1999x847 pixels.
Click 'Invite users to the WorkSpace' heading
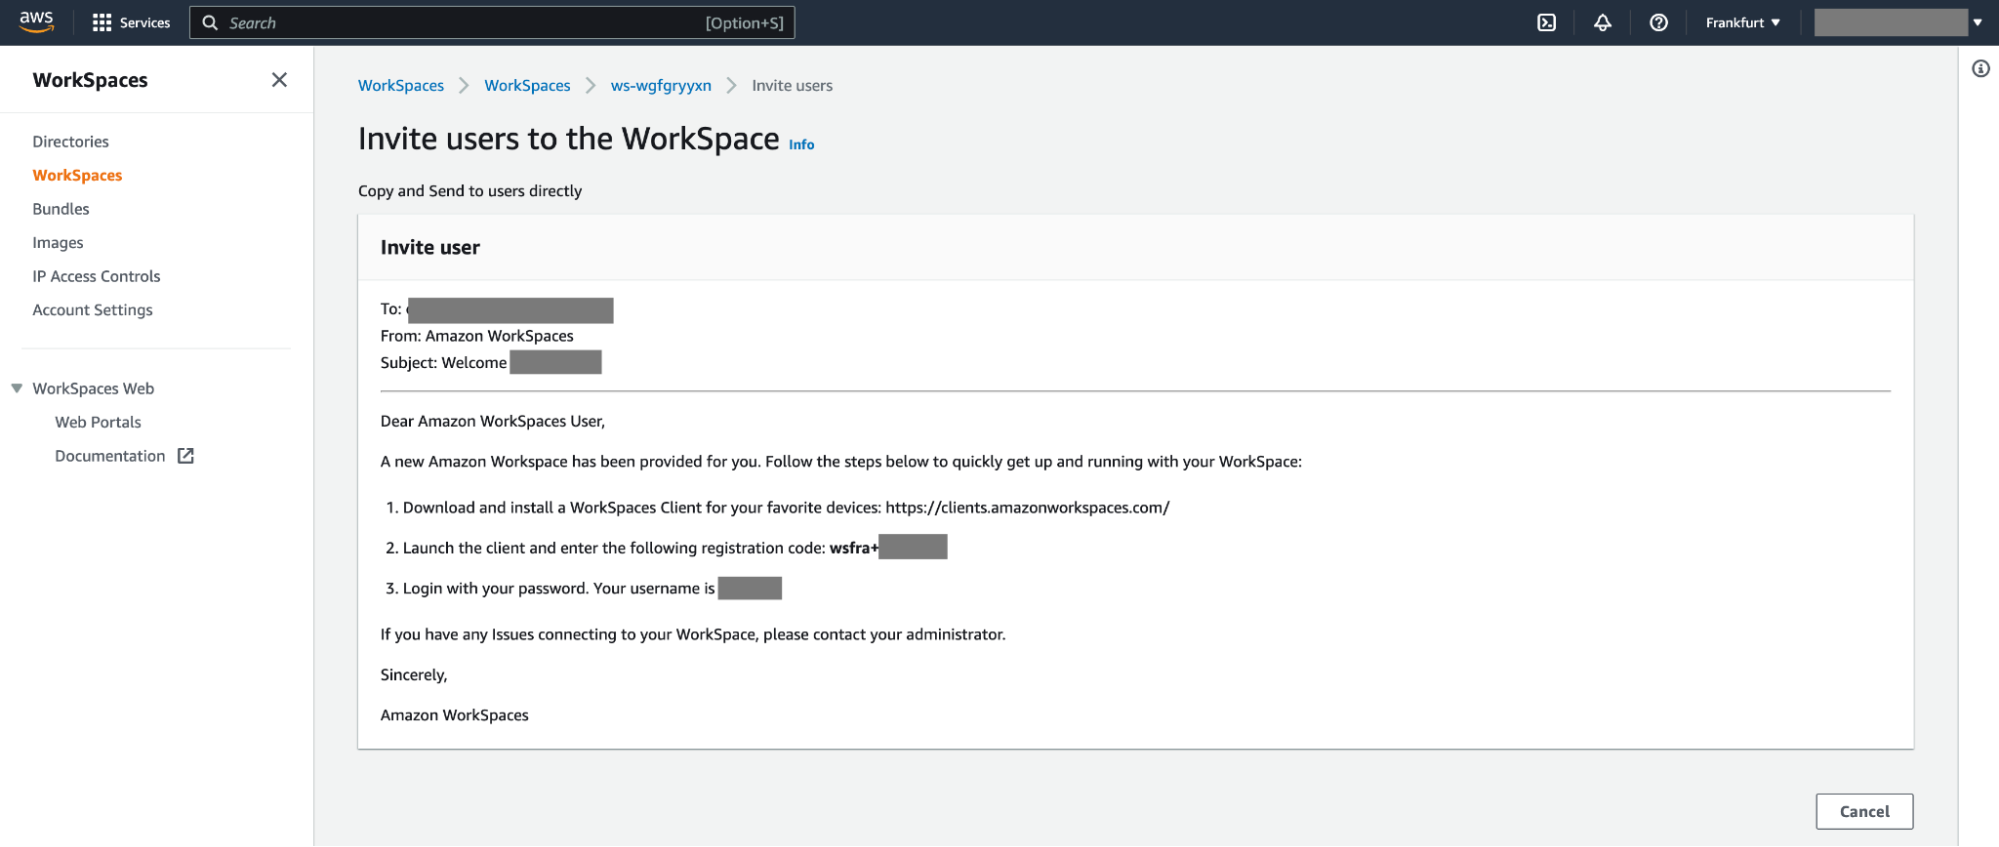point(568,139)
